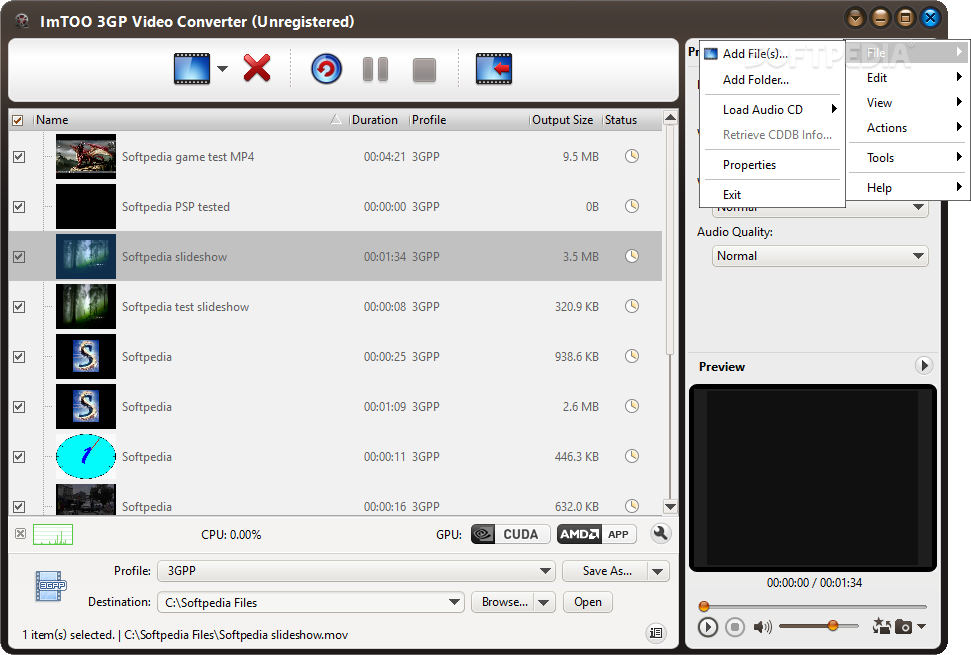The height and width of the screenshot is (655, 971).
Task: Click status clock icon in the 938.6 KB row
Action: pyautogui.click(x=632, y=356)
